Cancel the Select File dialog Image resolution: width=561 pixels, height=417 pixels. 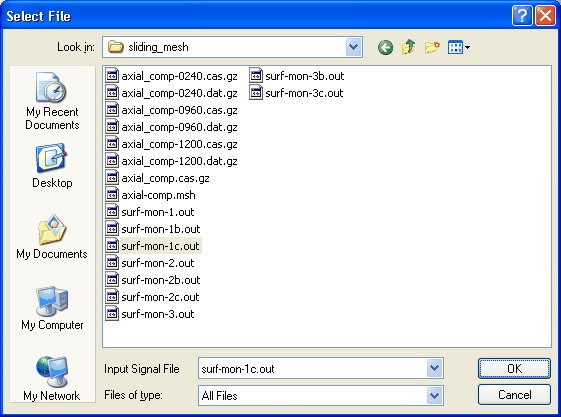coord(514,395)
